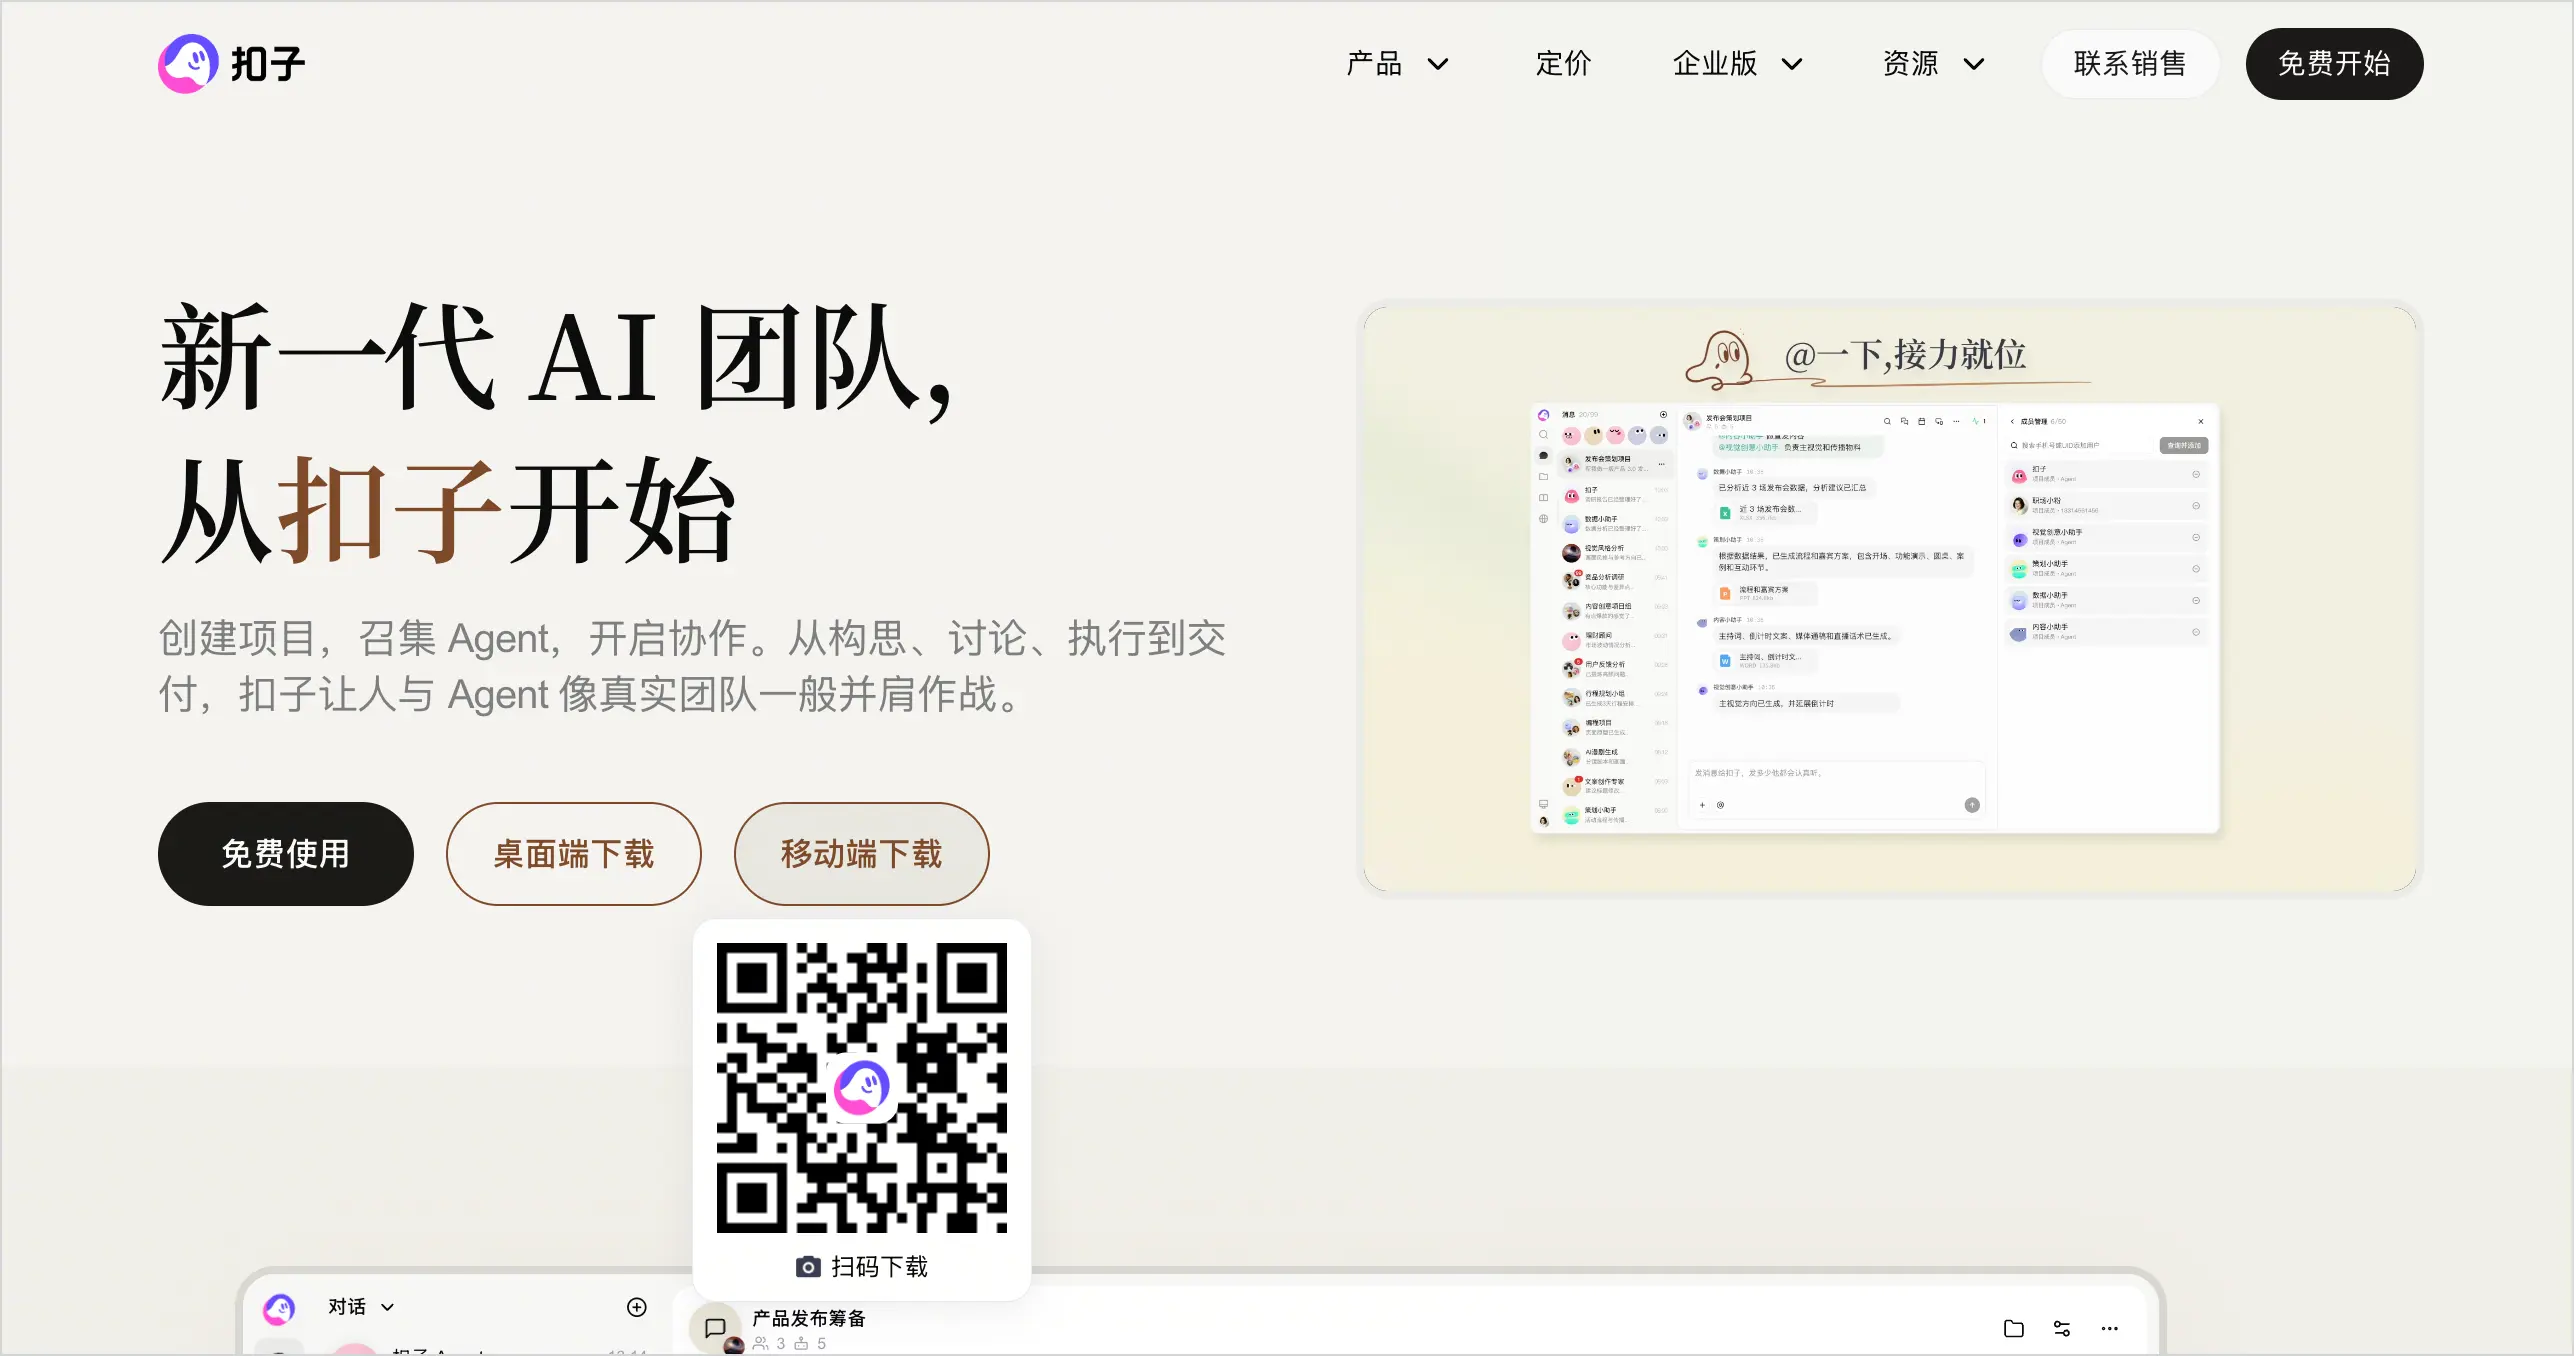
Task: Click the 移动端下载 button
Action: pyautogui.click(x=861, y=854)
